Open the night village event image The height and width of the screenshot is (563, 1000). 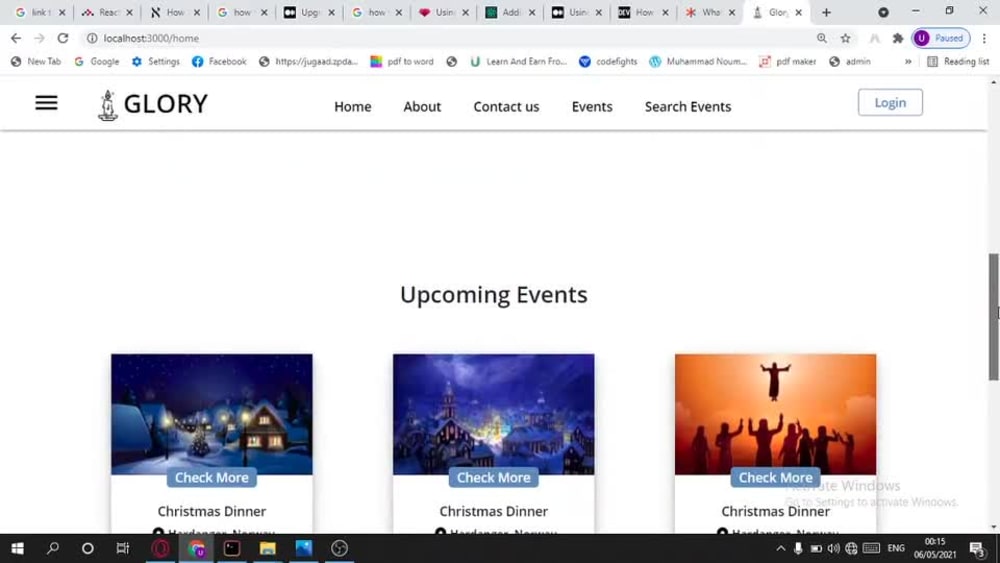pyautogui.click(x=494, y=412)
